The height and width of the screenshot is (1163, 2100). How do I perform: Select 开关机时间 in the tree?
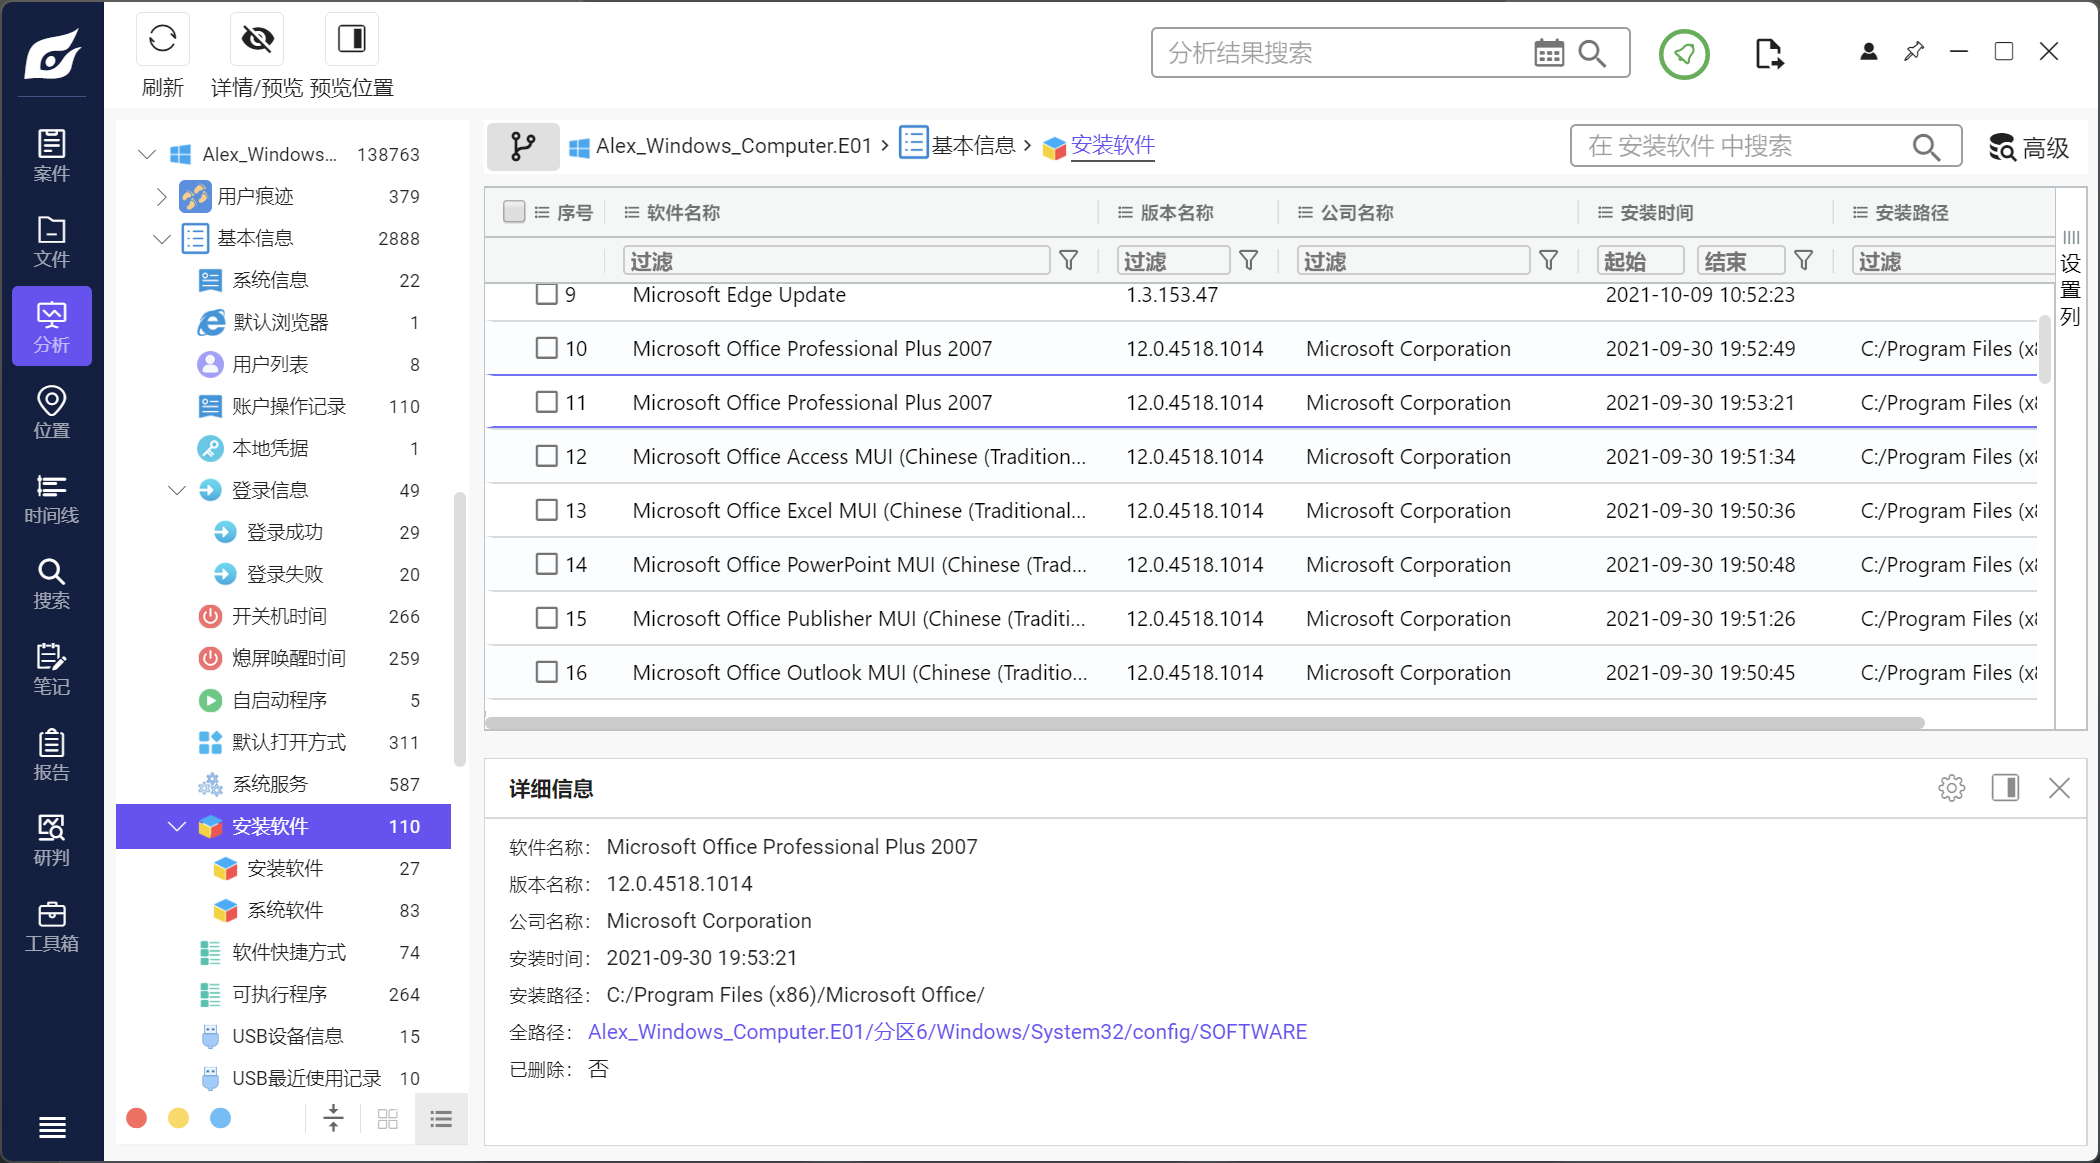(x=284, y=616)
